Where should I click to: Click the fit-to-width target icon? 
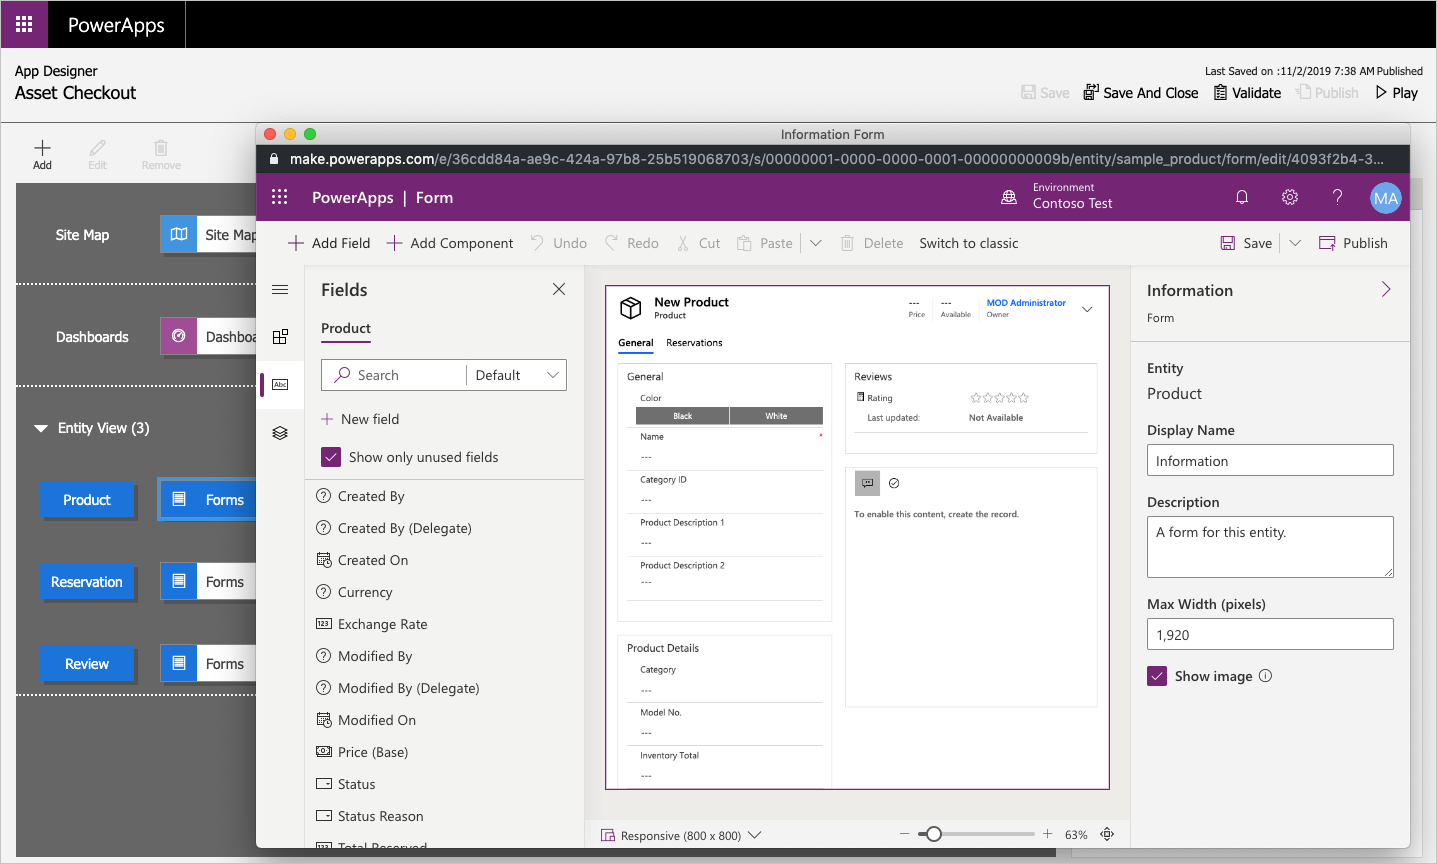[x=1107, y=834]
